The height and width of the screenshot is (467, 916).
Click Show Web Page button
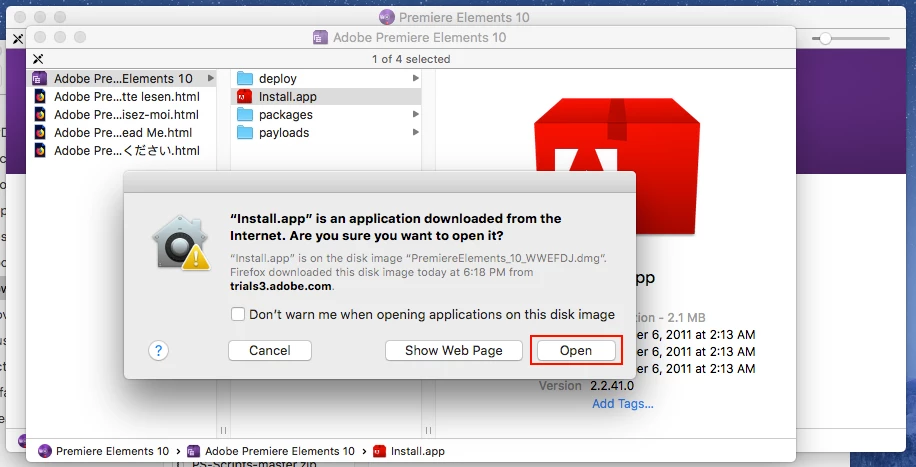coord(454,351)
